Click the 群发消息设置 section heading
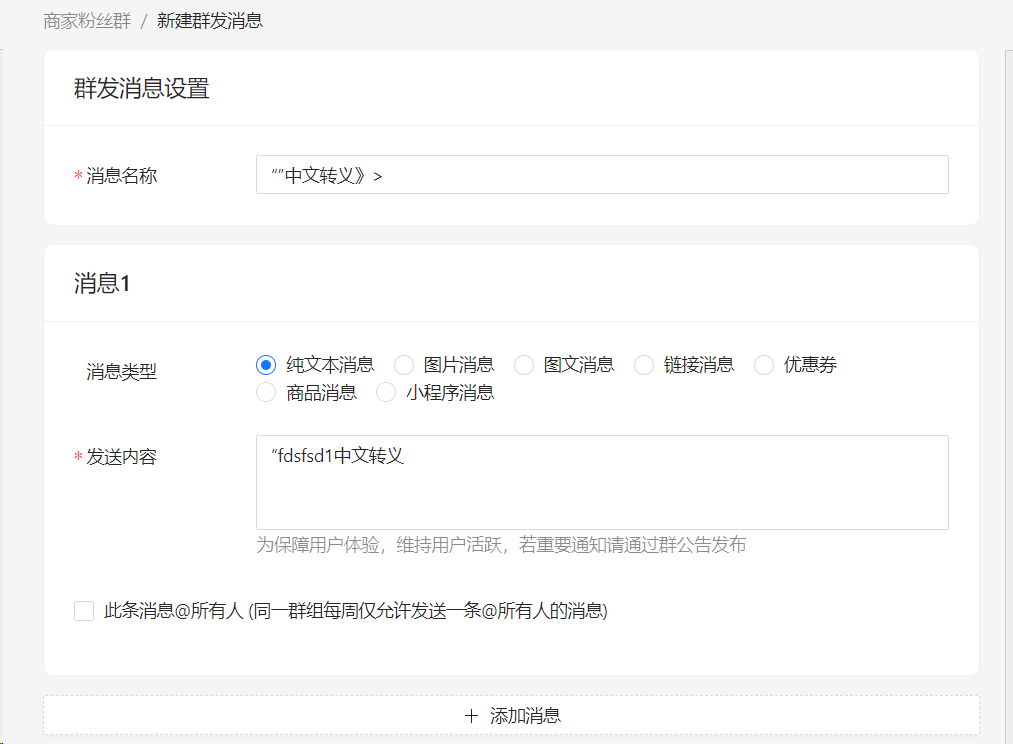This screenshot has height=744, width=1013. click(x=141, y=88)
